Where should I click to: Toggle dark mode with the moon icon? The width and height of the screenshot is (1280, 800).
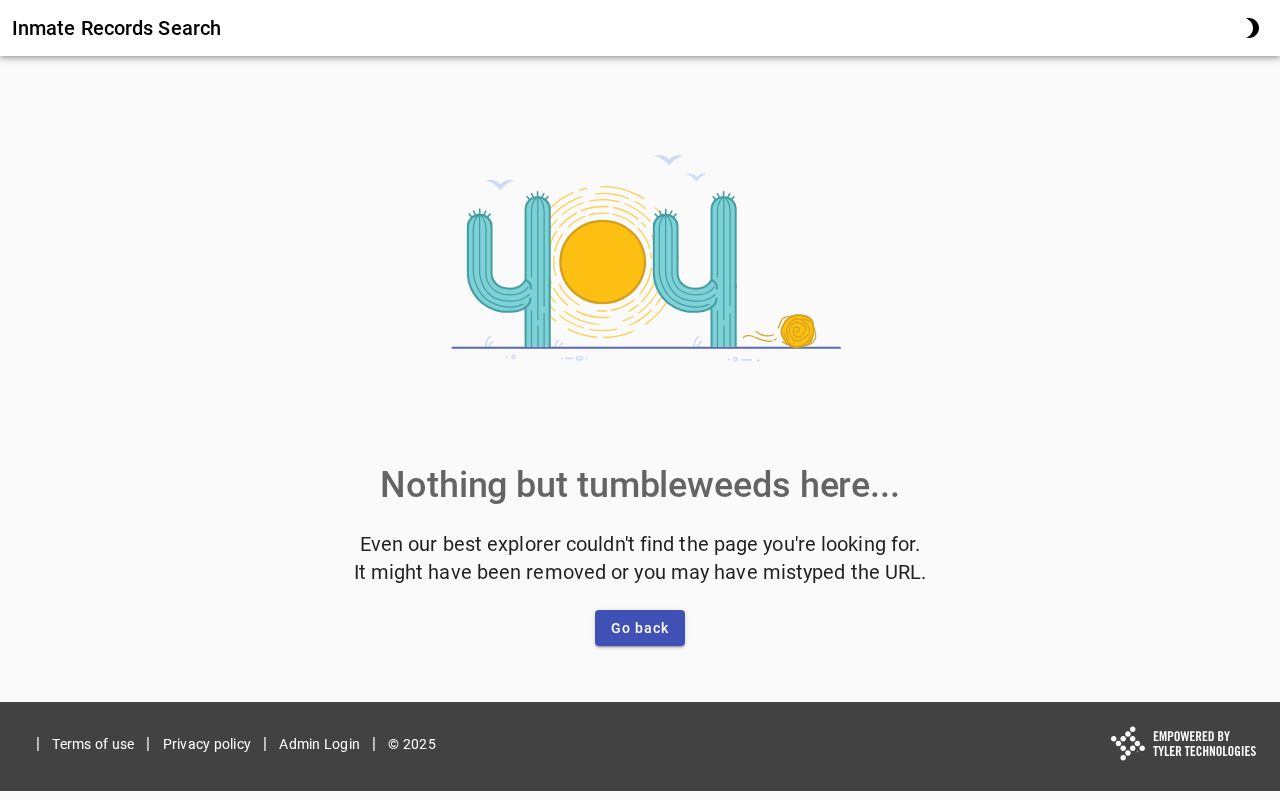coord(1251,28)
